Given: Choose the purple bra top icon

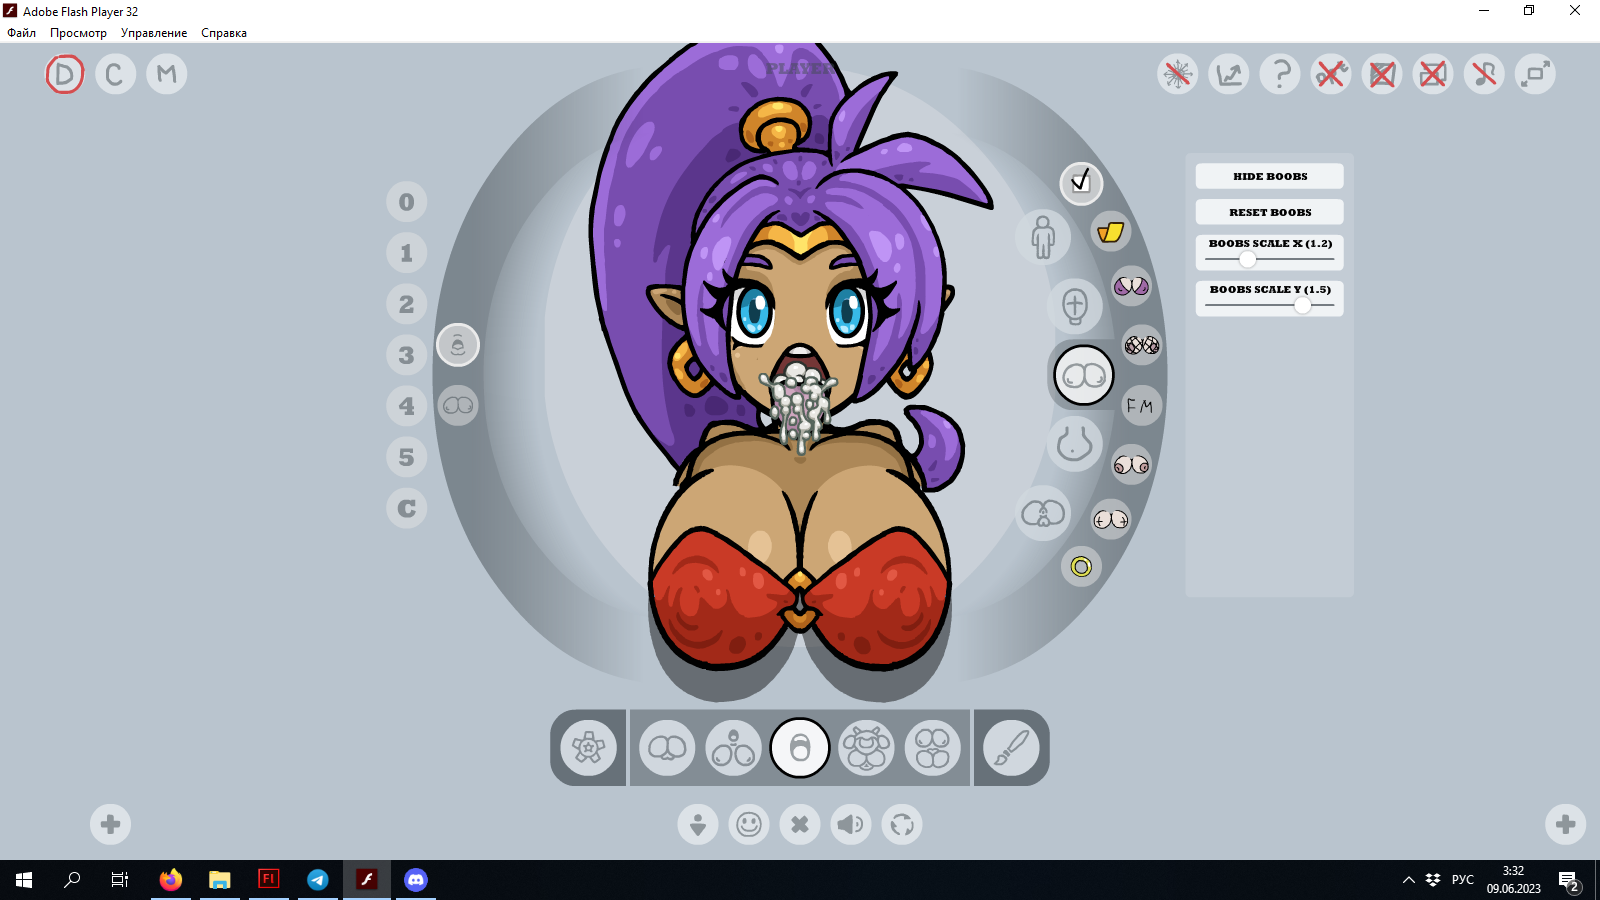Looking at the screenshot, I should pos(1132,287).
